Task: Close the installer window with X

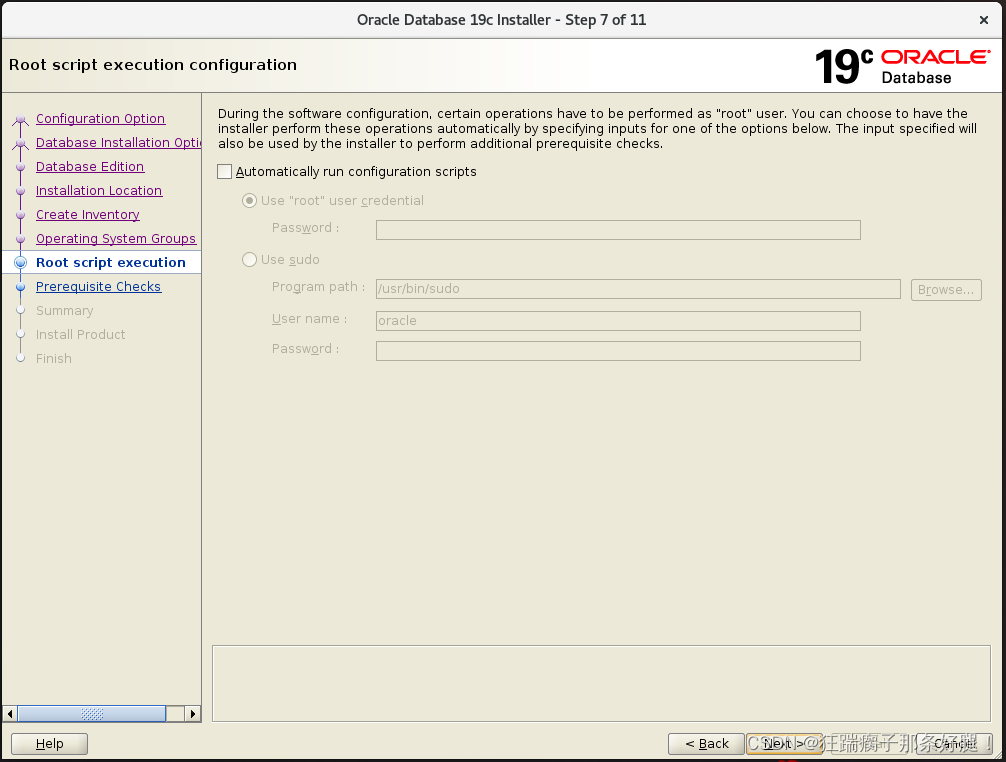Action: 984,21
